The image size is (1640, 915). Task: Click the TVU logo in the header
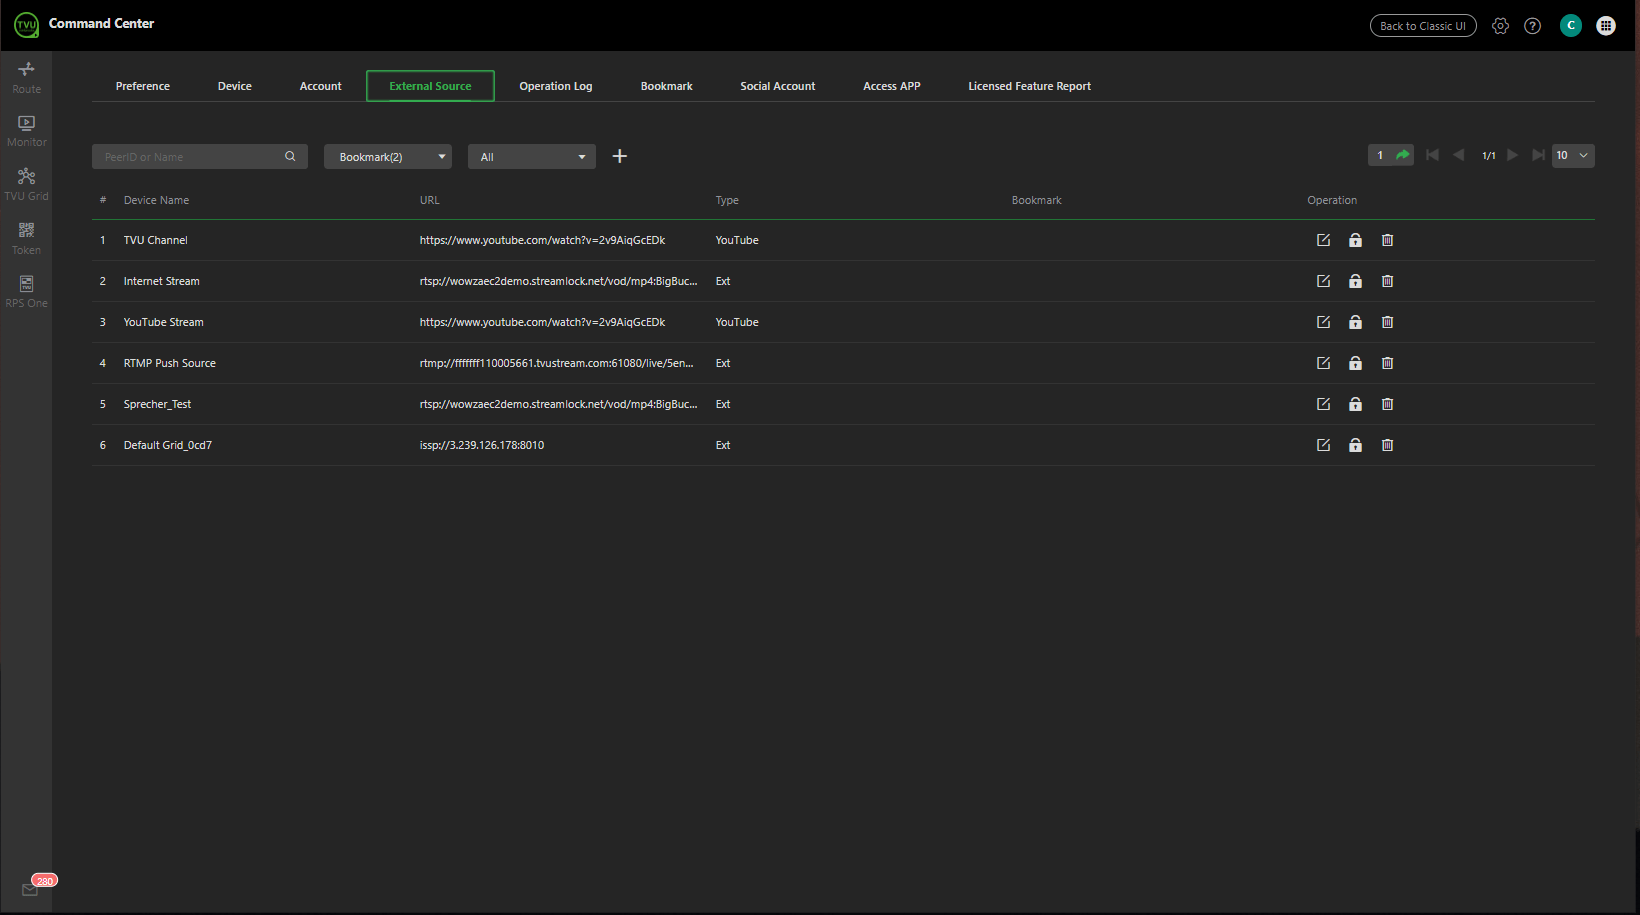point(26,24)
